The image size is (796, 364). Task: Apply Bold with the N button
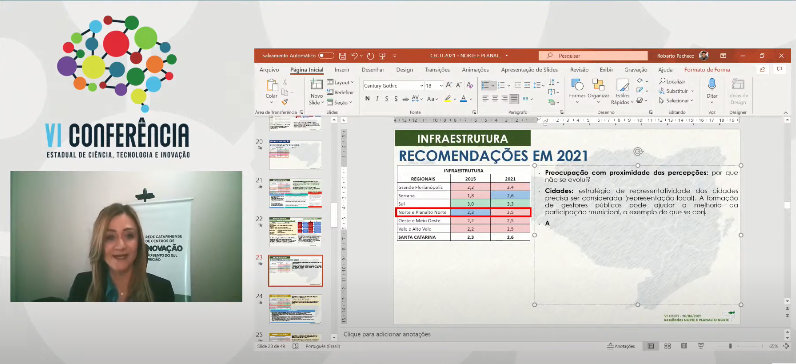[368, 98]
